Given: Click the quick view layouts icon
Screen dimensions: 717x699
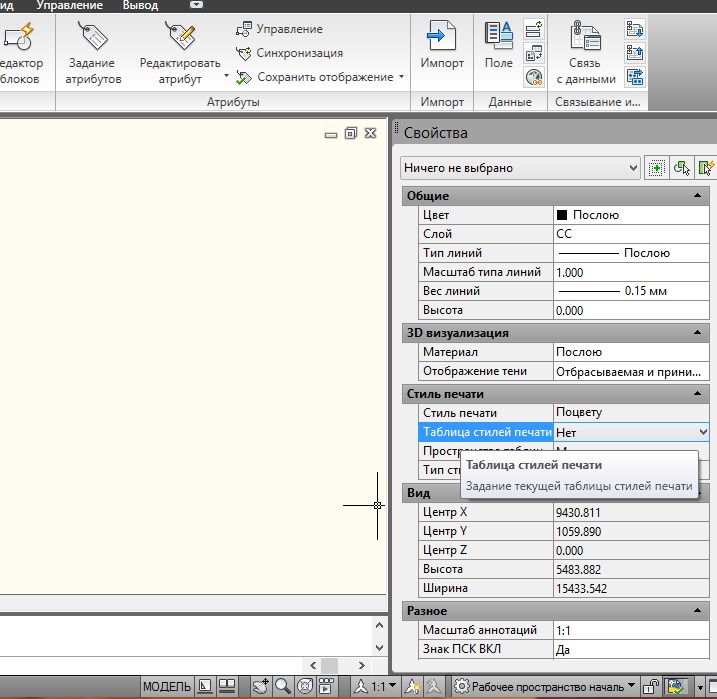Looking at the screenshot, I should (x=205, y=686).
